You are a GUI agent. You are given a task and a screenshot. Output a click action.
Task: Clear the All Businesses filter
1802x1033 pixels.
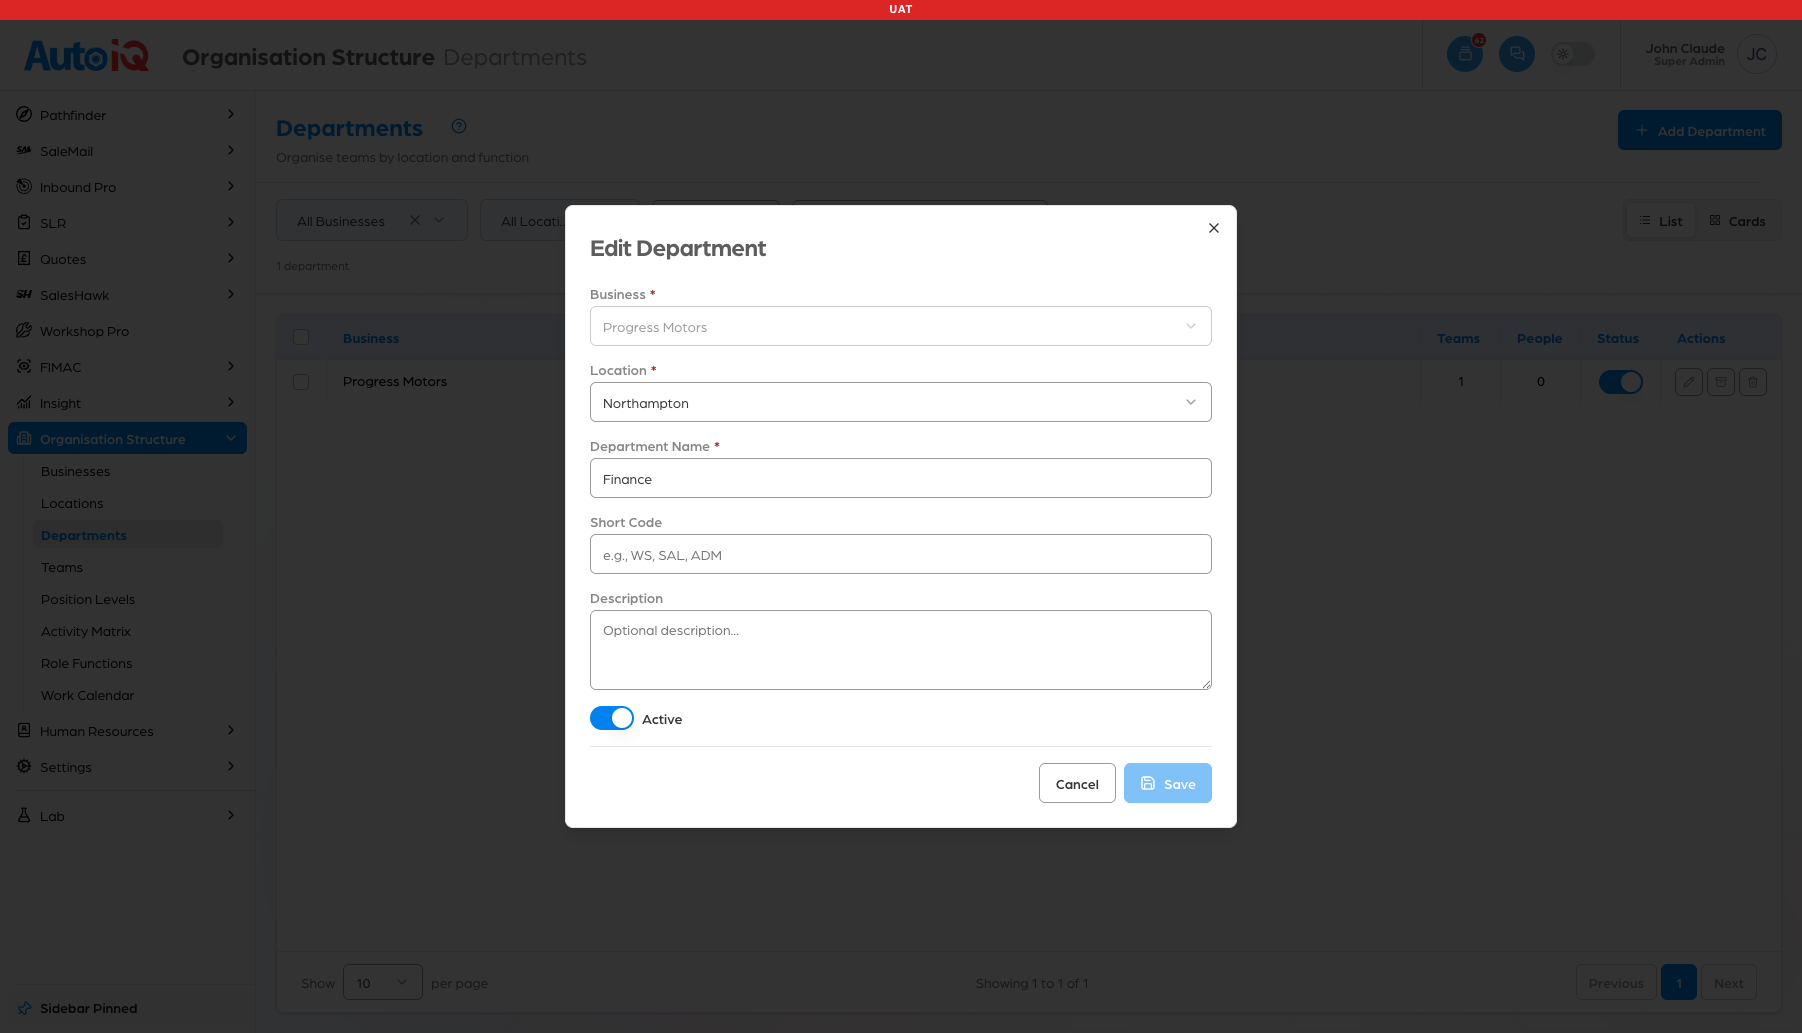(x=415, y=220)
